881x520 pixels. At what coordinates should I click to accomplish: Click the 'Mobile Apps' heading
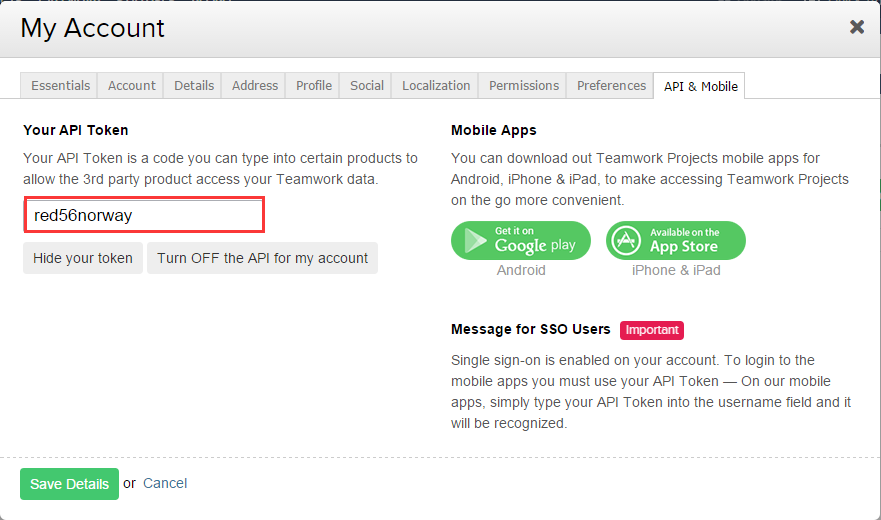(x=493, y=130)
